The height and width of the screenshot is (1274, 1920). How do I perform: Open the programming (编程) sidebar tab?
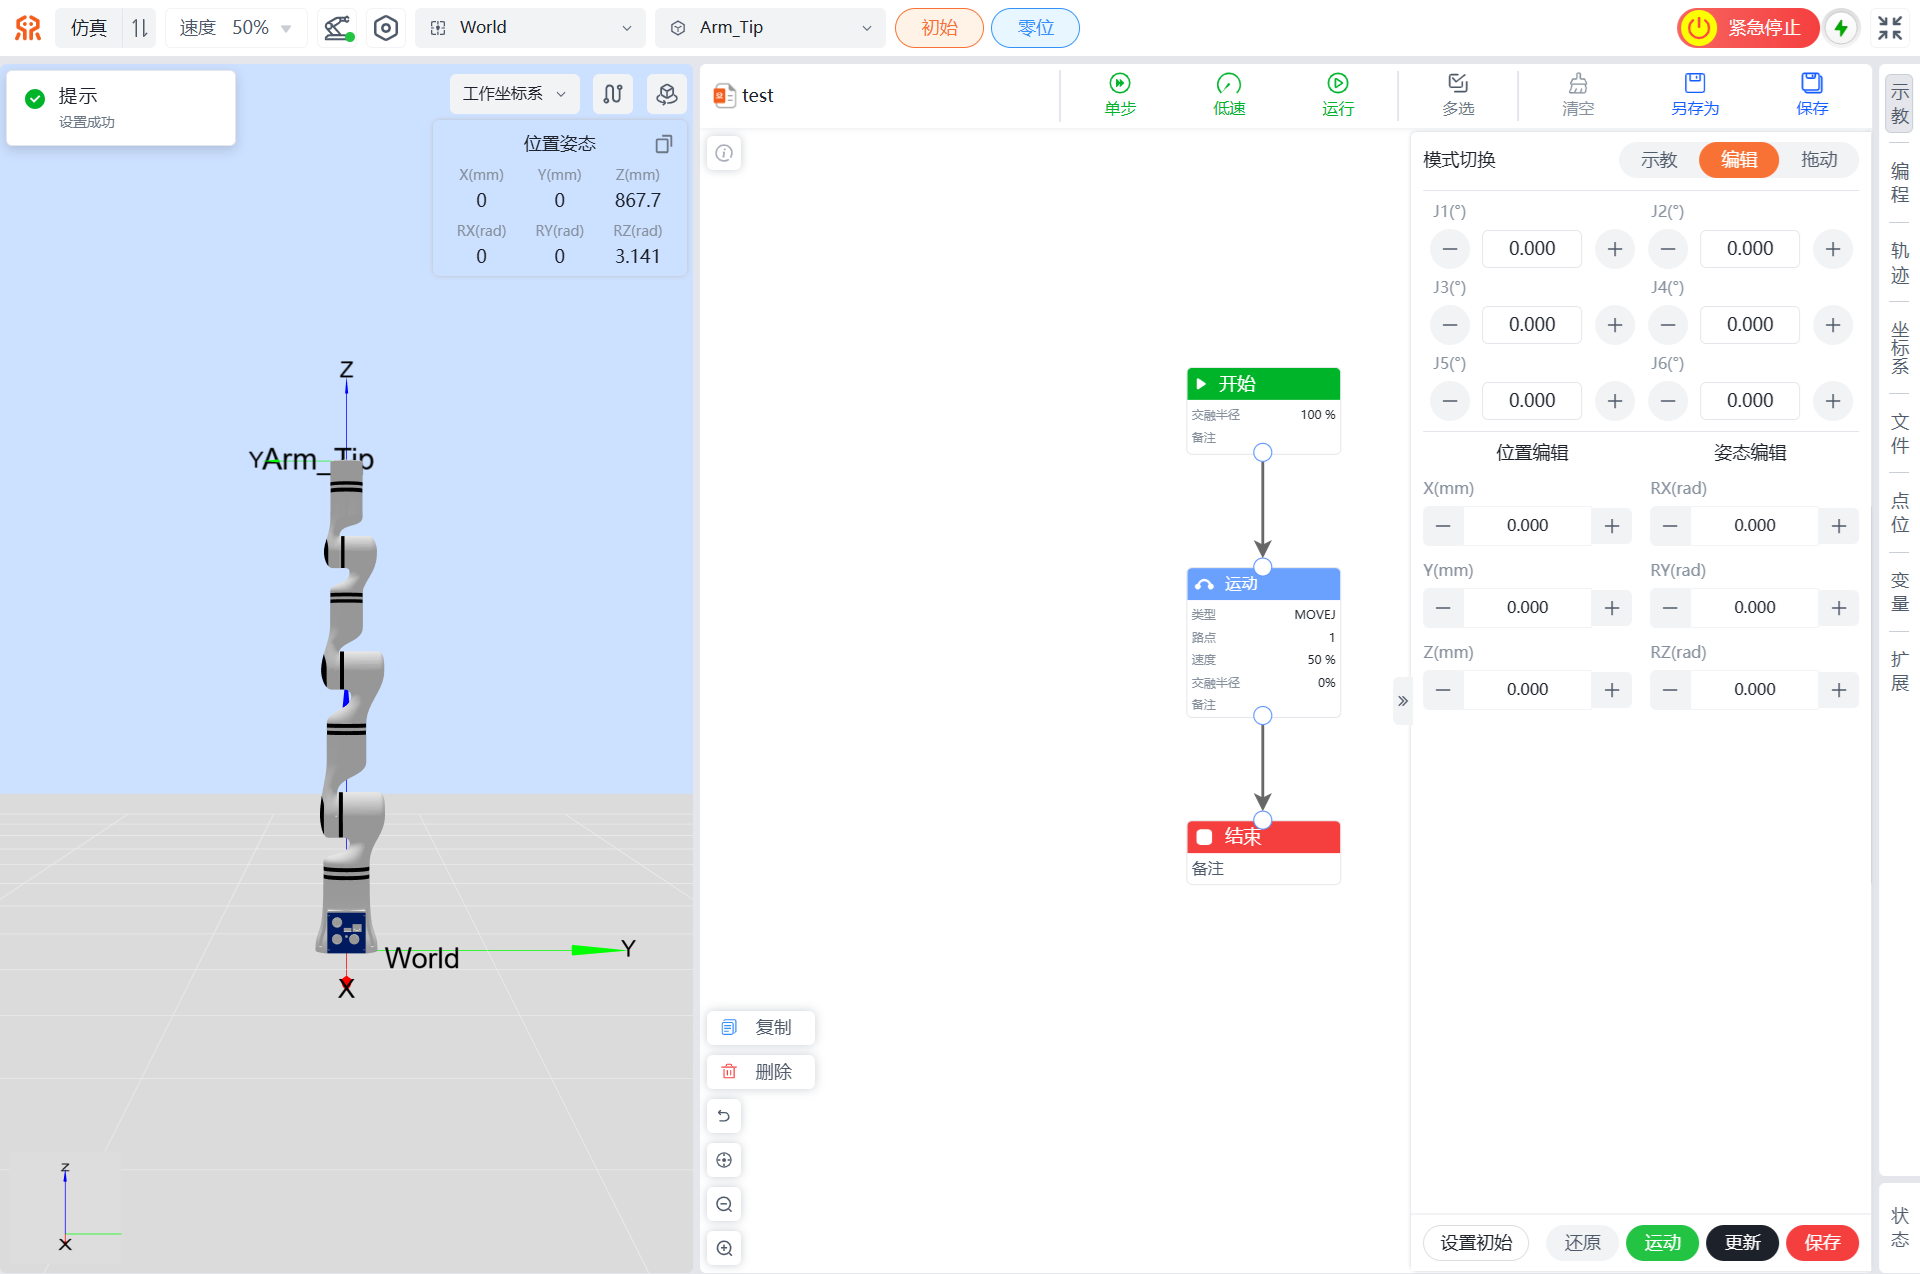pyautogui.click(x=1899, y=183)
